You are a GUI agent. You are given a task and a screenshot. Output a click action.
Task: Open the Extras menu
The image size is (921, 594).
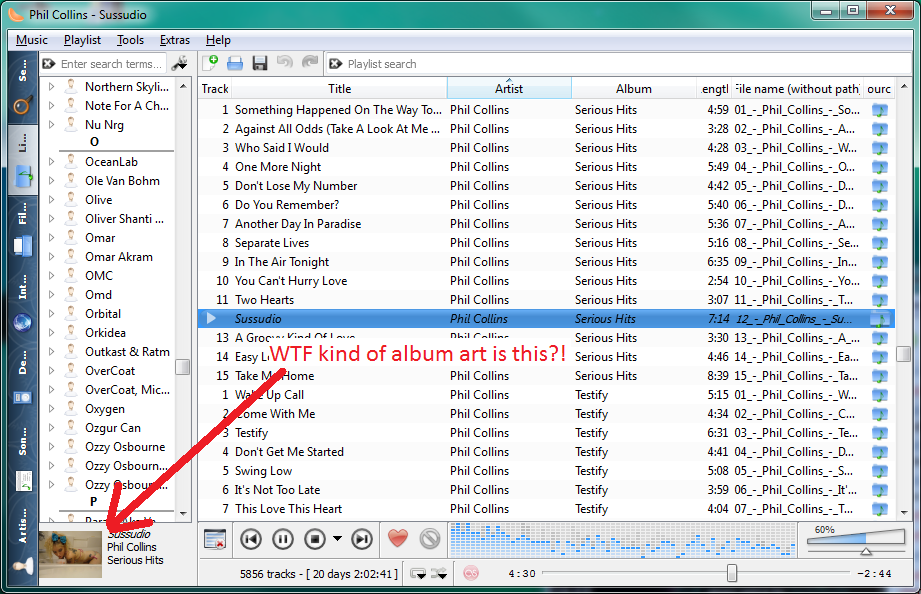click(175, 40)
